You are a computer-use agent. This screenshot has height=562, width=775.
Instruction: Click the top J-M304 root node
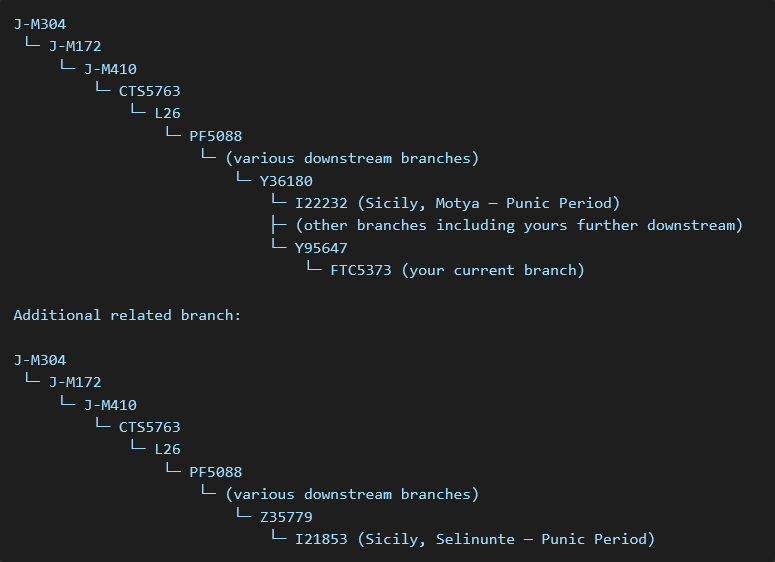[x=40, y=24]
